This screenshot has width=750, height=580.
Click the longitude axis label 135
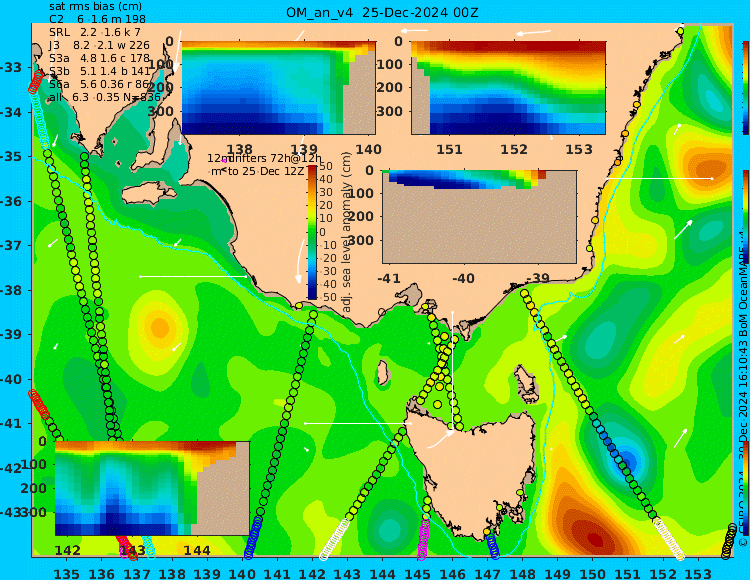tap(66, 573)
